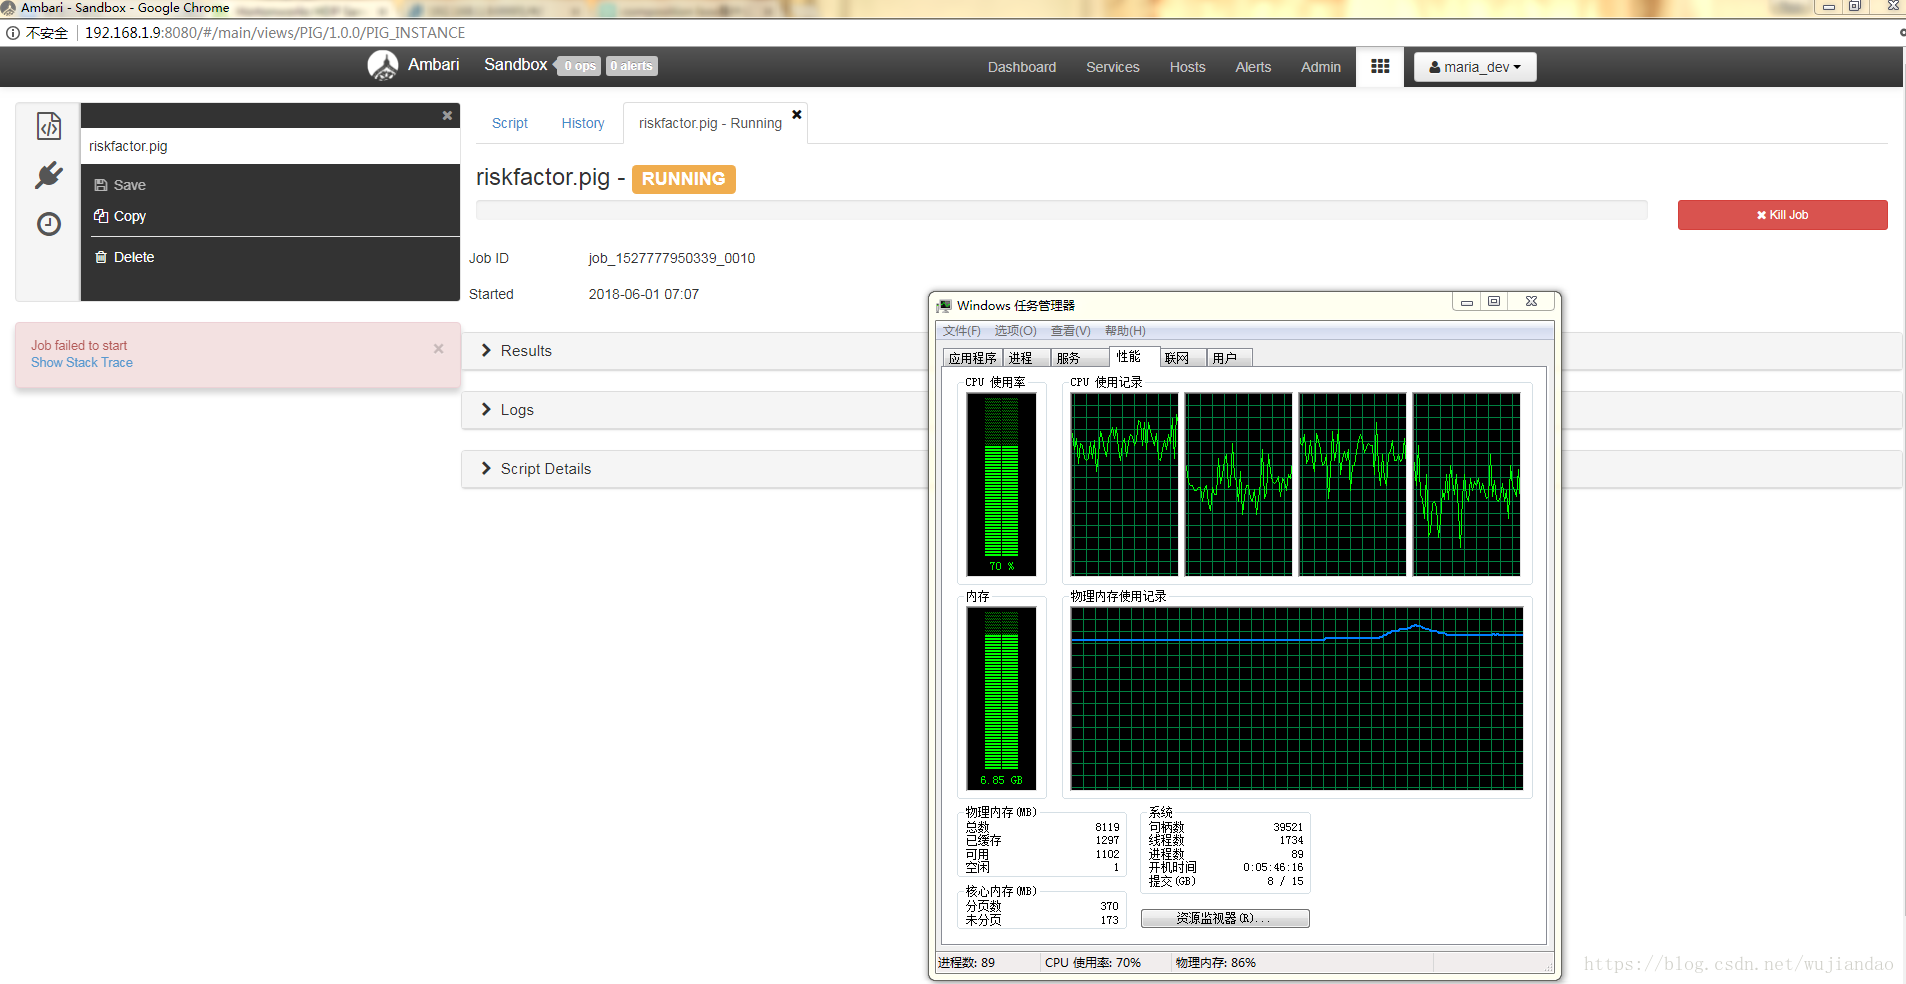The height and width of the screenshot is (984, 1906).
Task: Open Alerts in Ambari navigation
Action: point(1253,67)
